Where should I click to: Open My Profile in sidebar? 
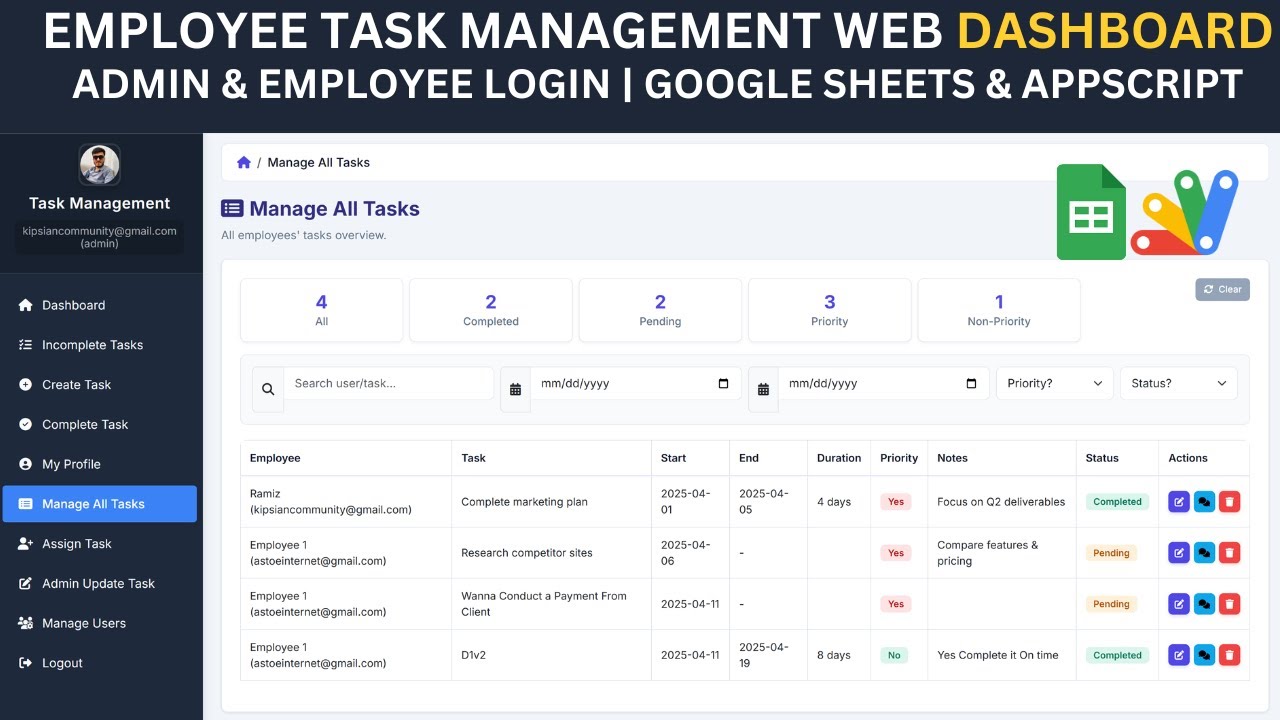pyautogui.click(x=100, y=464)
